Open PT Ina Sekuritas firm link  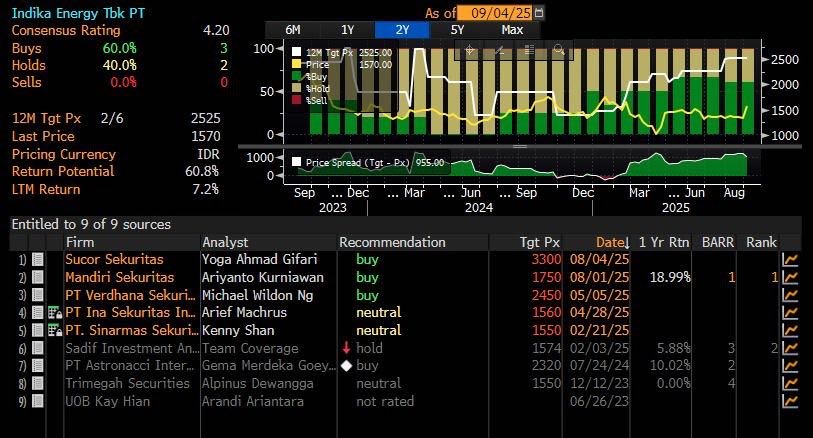click(131, 313)
